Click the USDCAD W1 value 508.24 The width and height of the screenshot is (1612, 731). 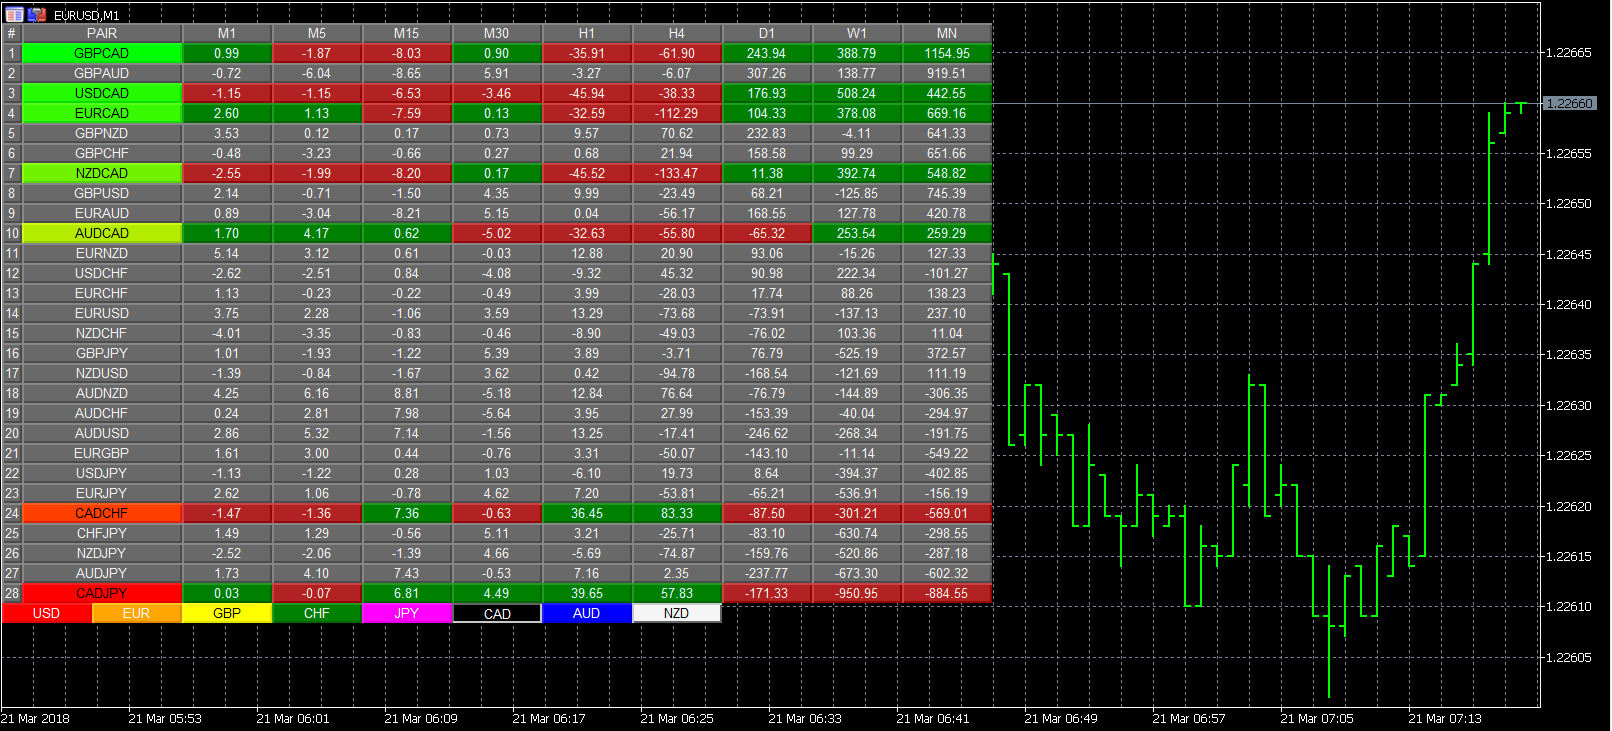tap(857, 93)
